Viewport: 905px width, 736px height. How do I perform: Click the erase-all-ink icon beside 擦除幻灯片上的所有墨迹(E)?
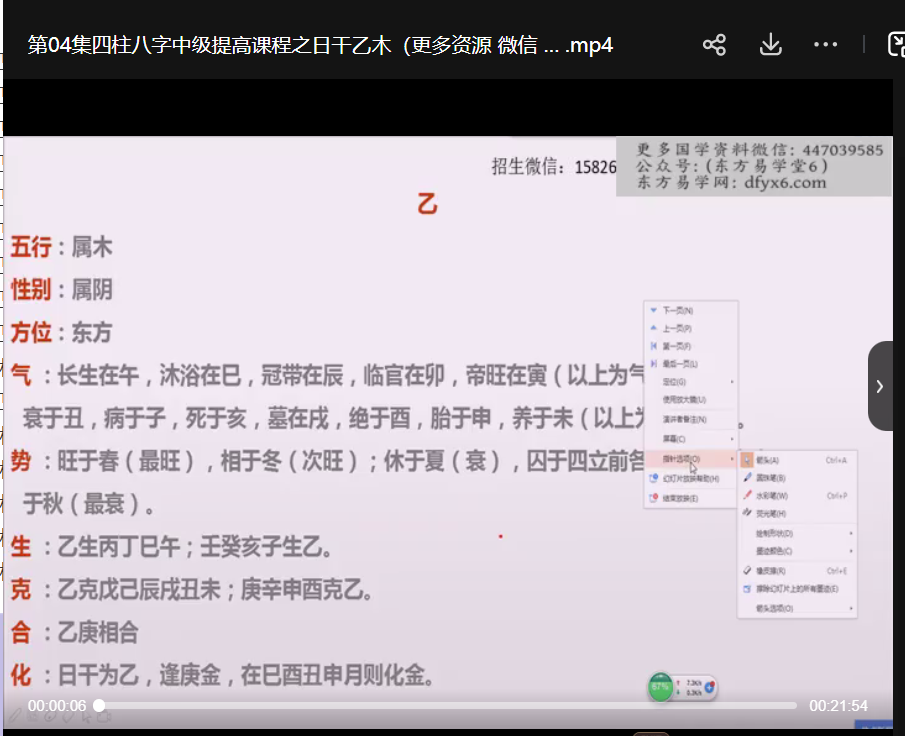click(747, 589)
